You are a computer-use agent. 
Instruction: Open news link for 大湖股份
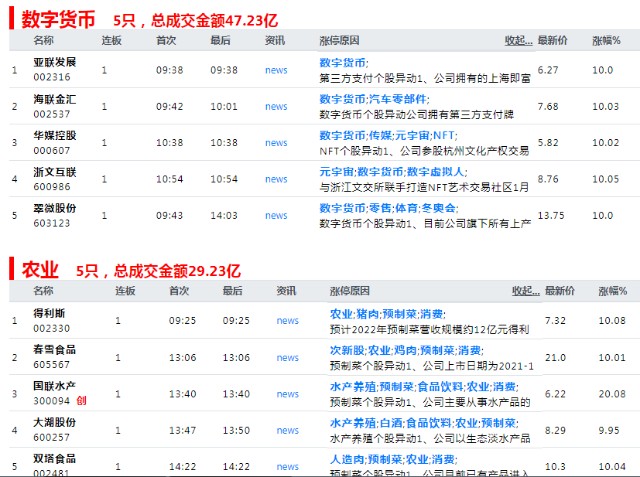click(288, 430)
